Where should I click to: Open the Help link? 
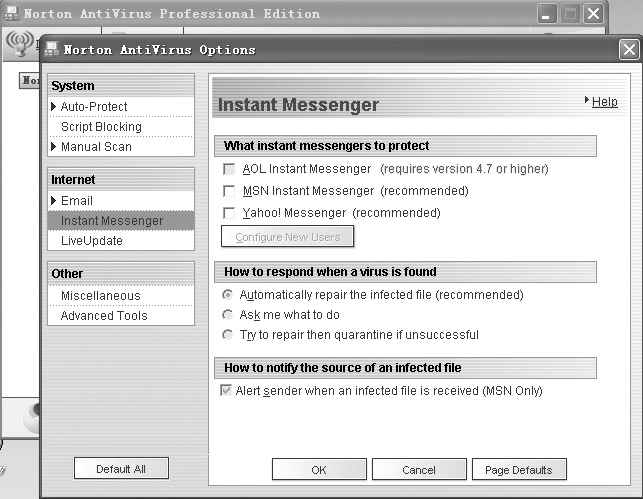pyautogui.click(x=604, y=102)
